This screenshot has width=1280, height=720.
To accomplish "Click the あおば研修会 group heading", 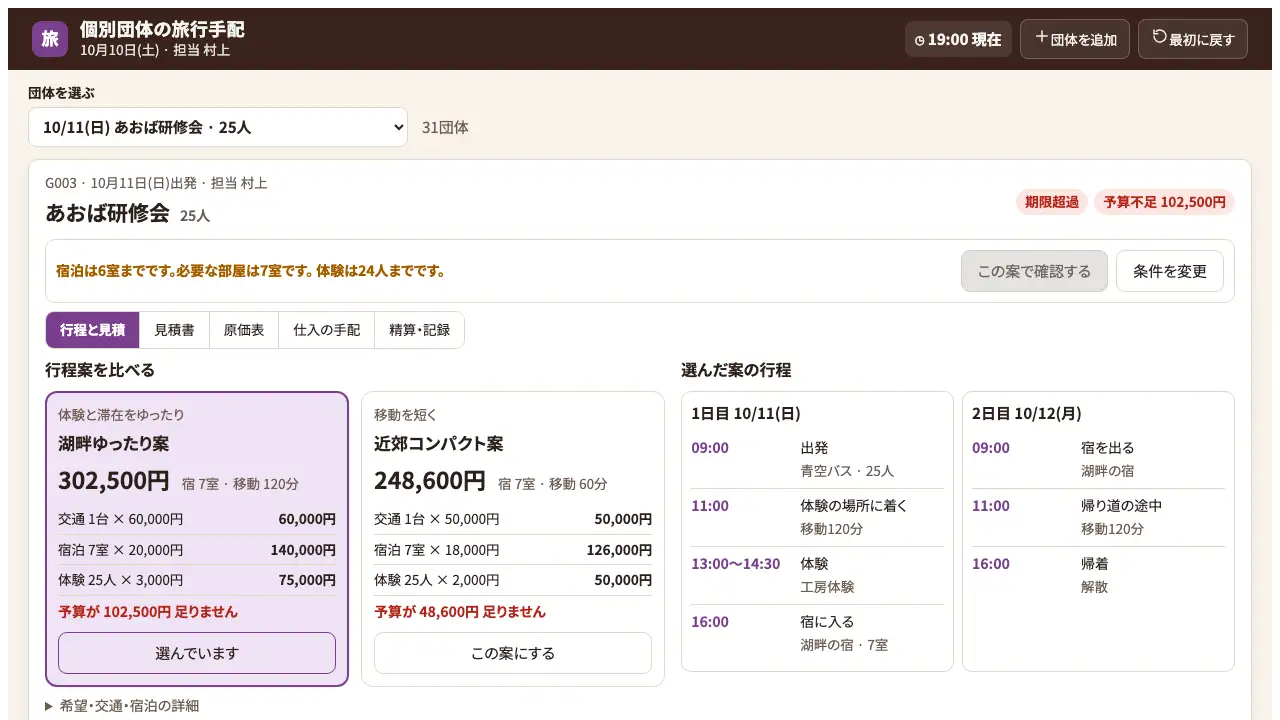I will click(107, 213).
